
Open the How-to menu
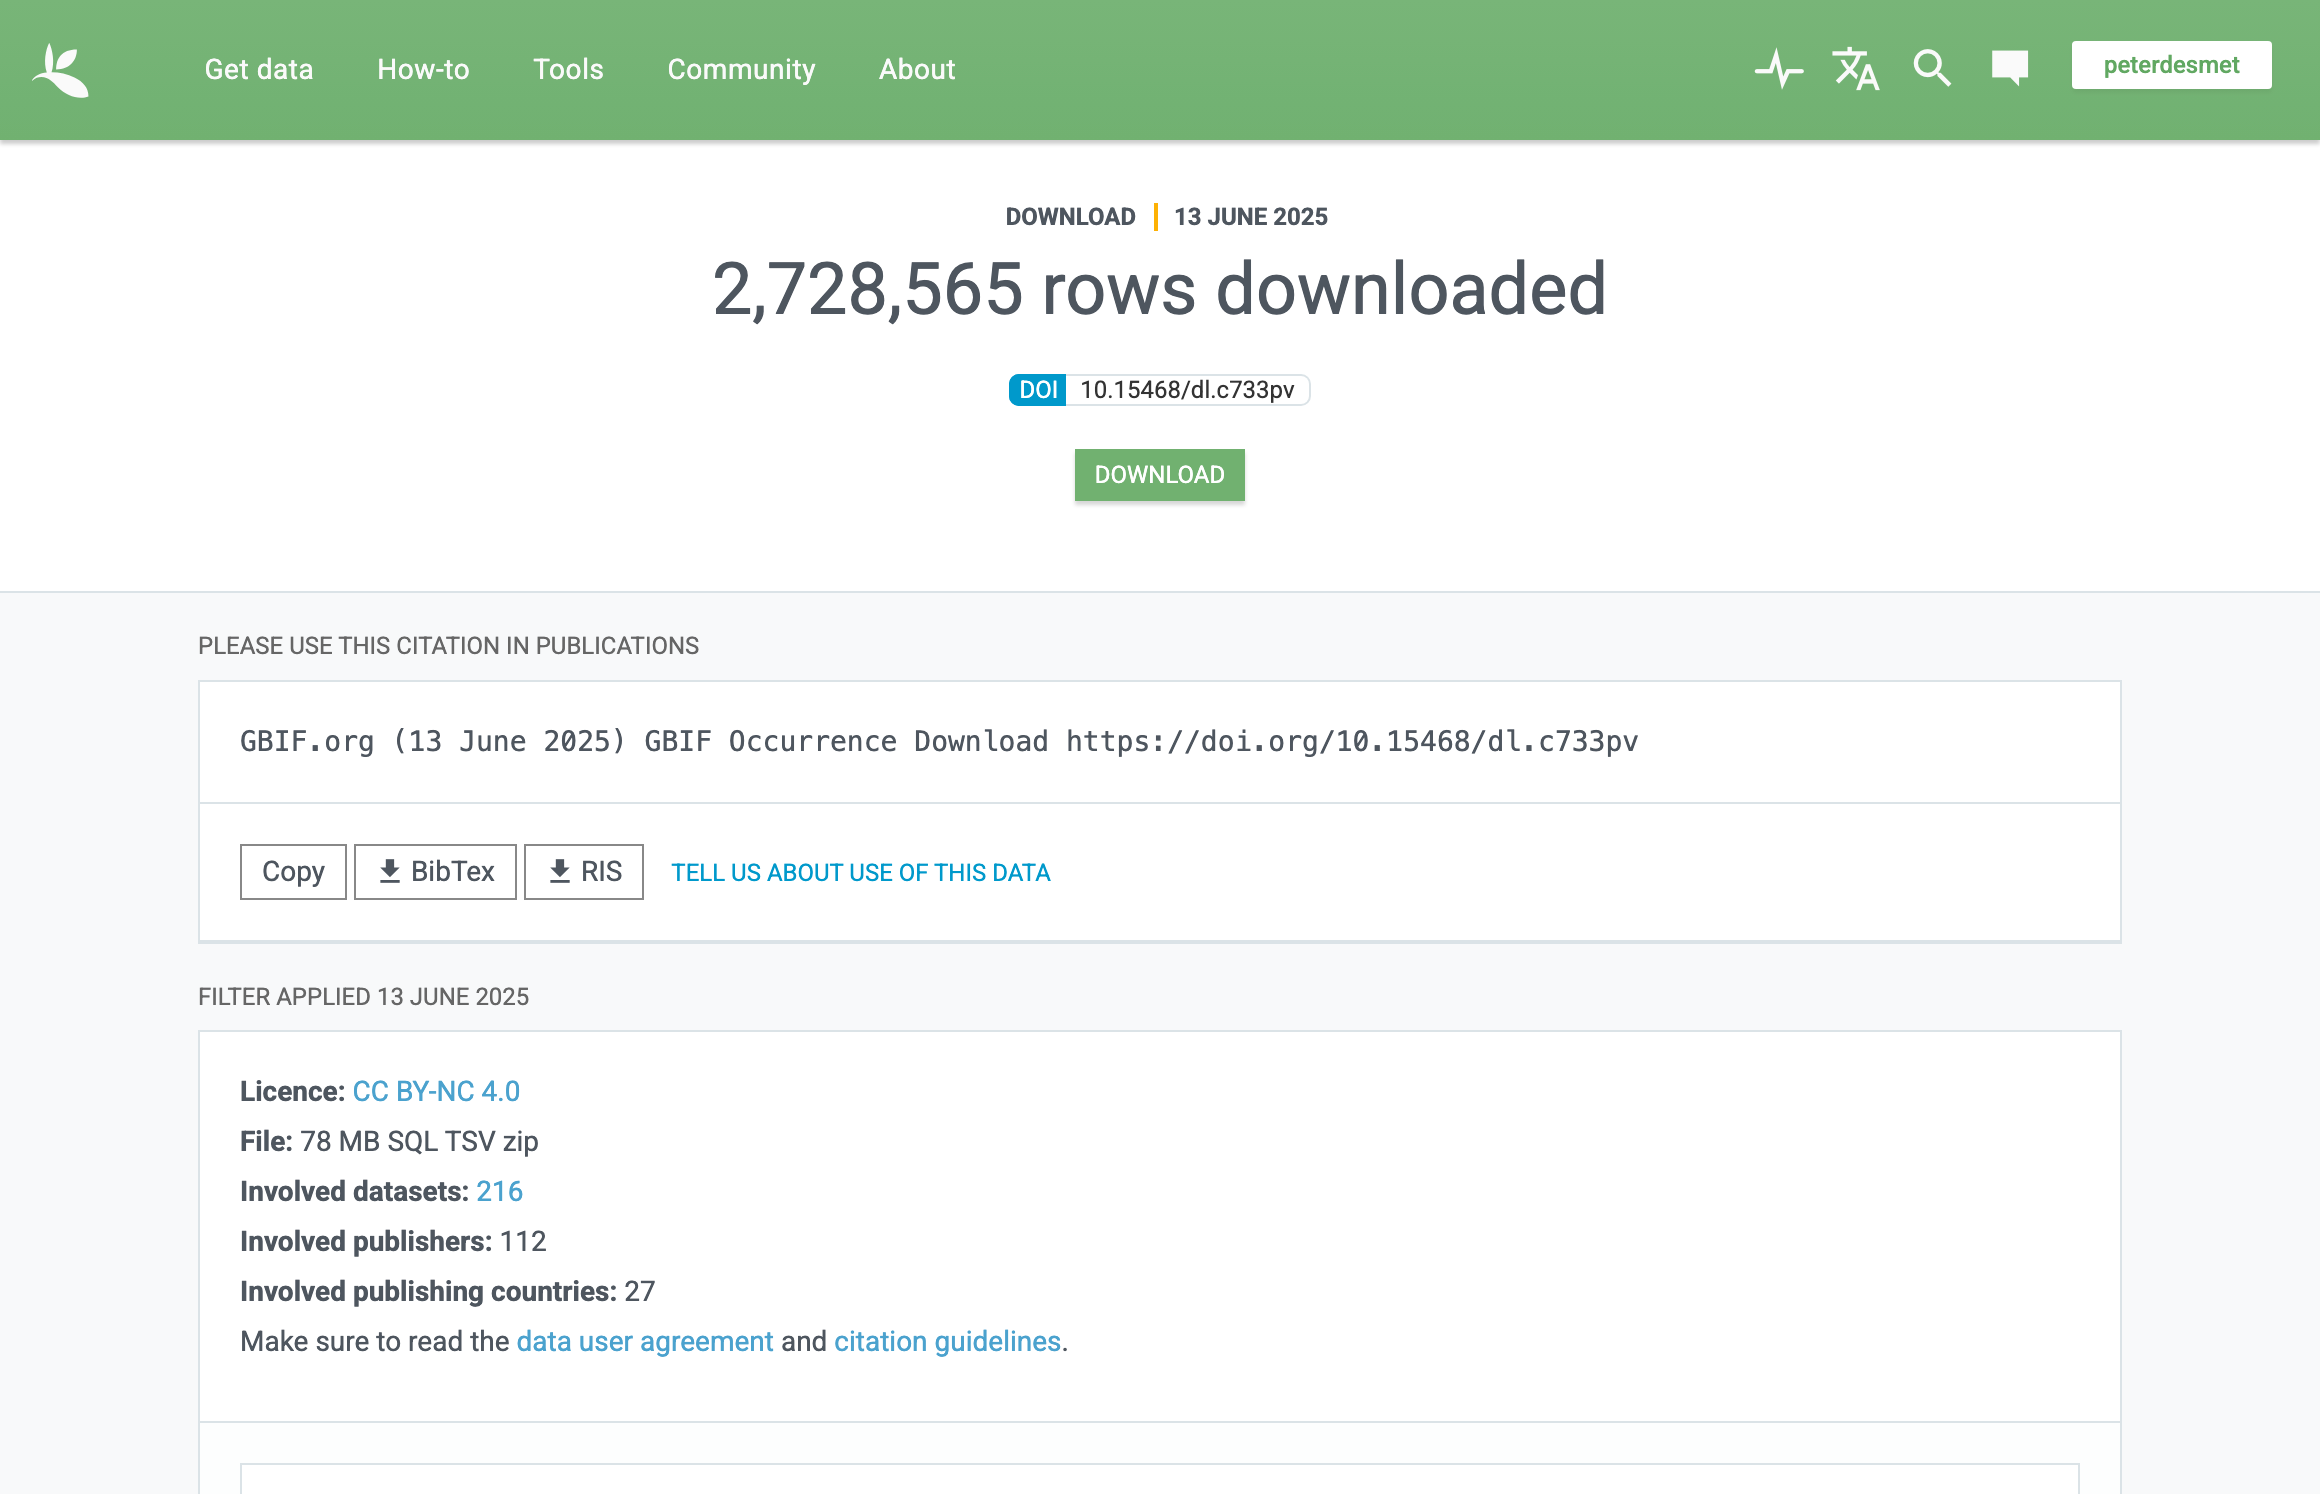click(423, 69)
